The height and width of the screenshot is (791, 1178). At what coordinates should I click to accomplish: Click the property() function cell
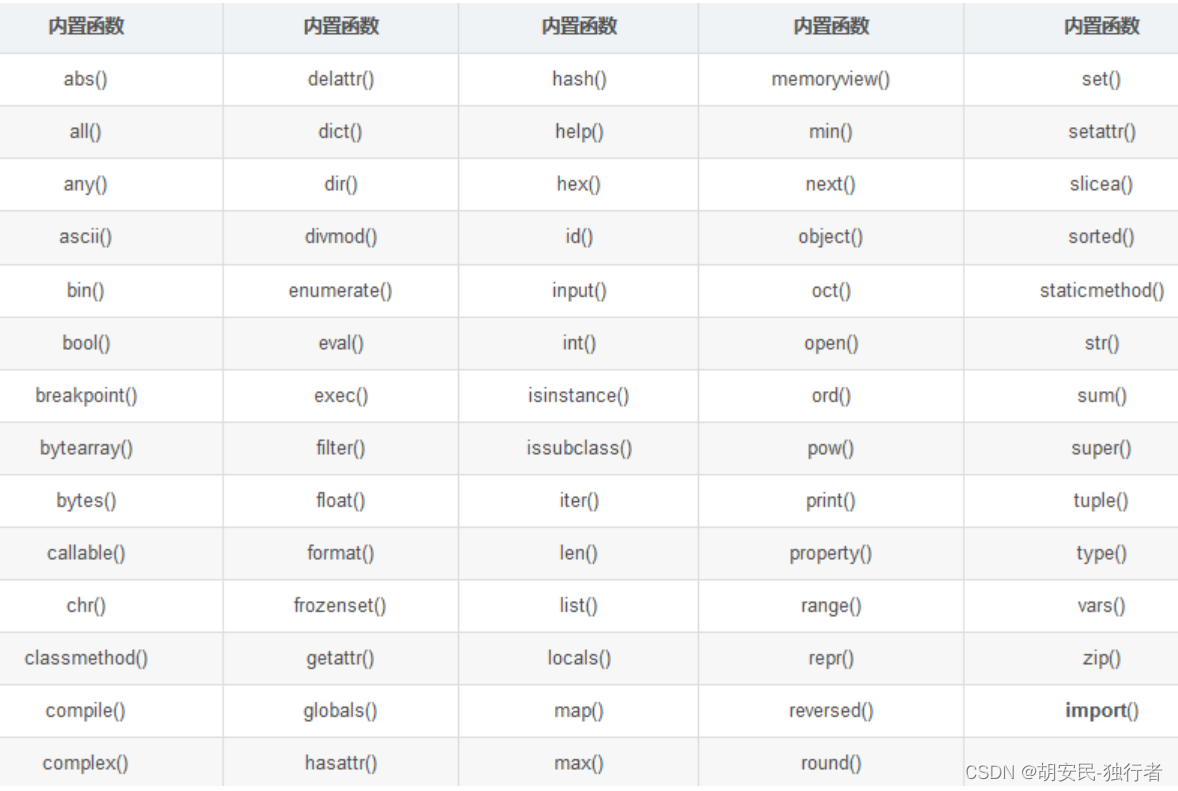point(830,553)
